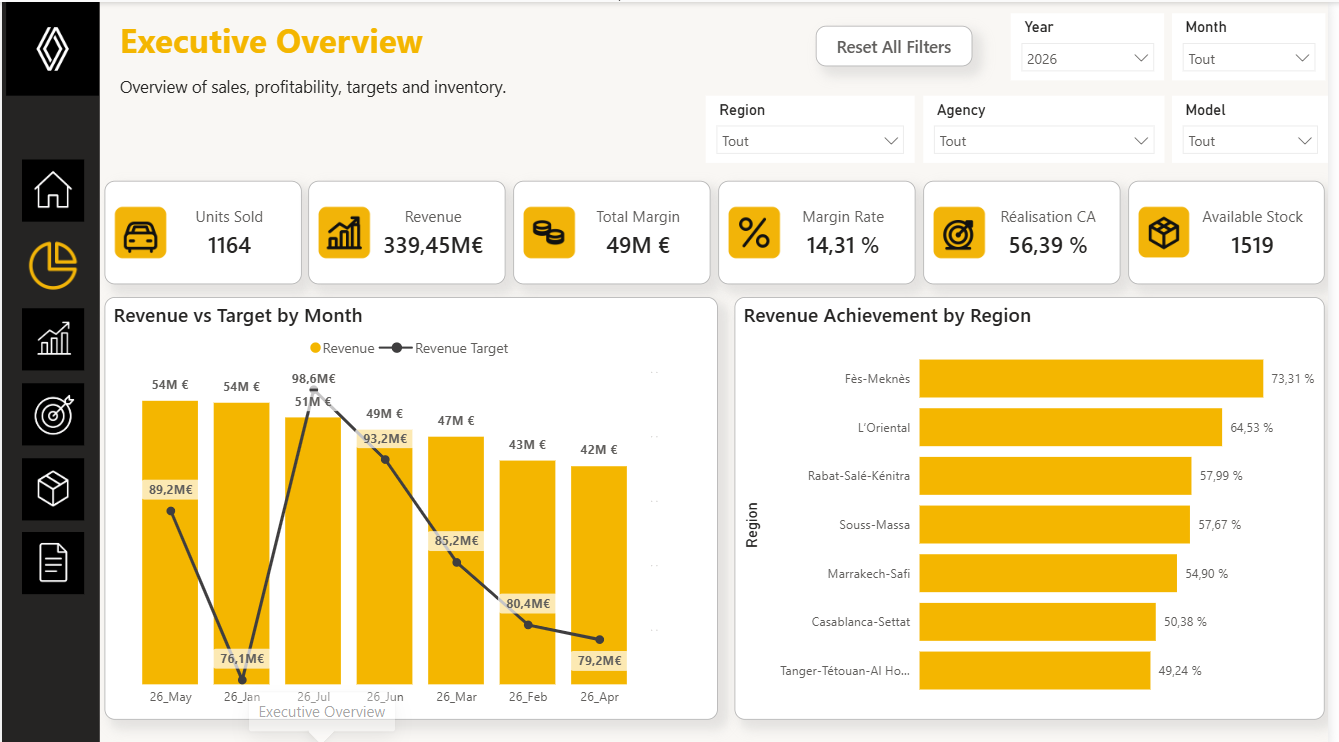The image size is (1339, 742).
Task: Select the 26_Mar revenue bar
Action: pos(456,560)
